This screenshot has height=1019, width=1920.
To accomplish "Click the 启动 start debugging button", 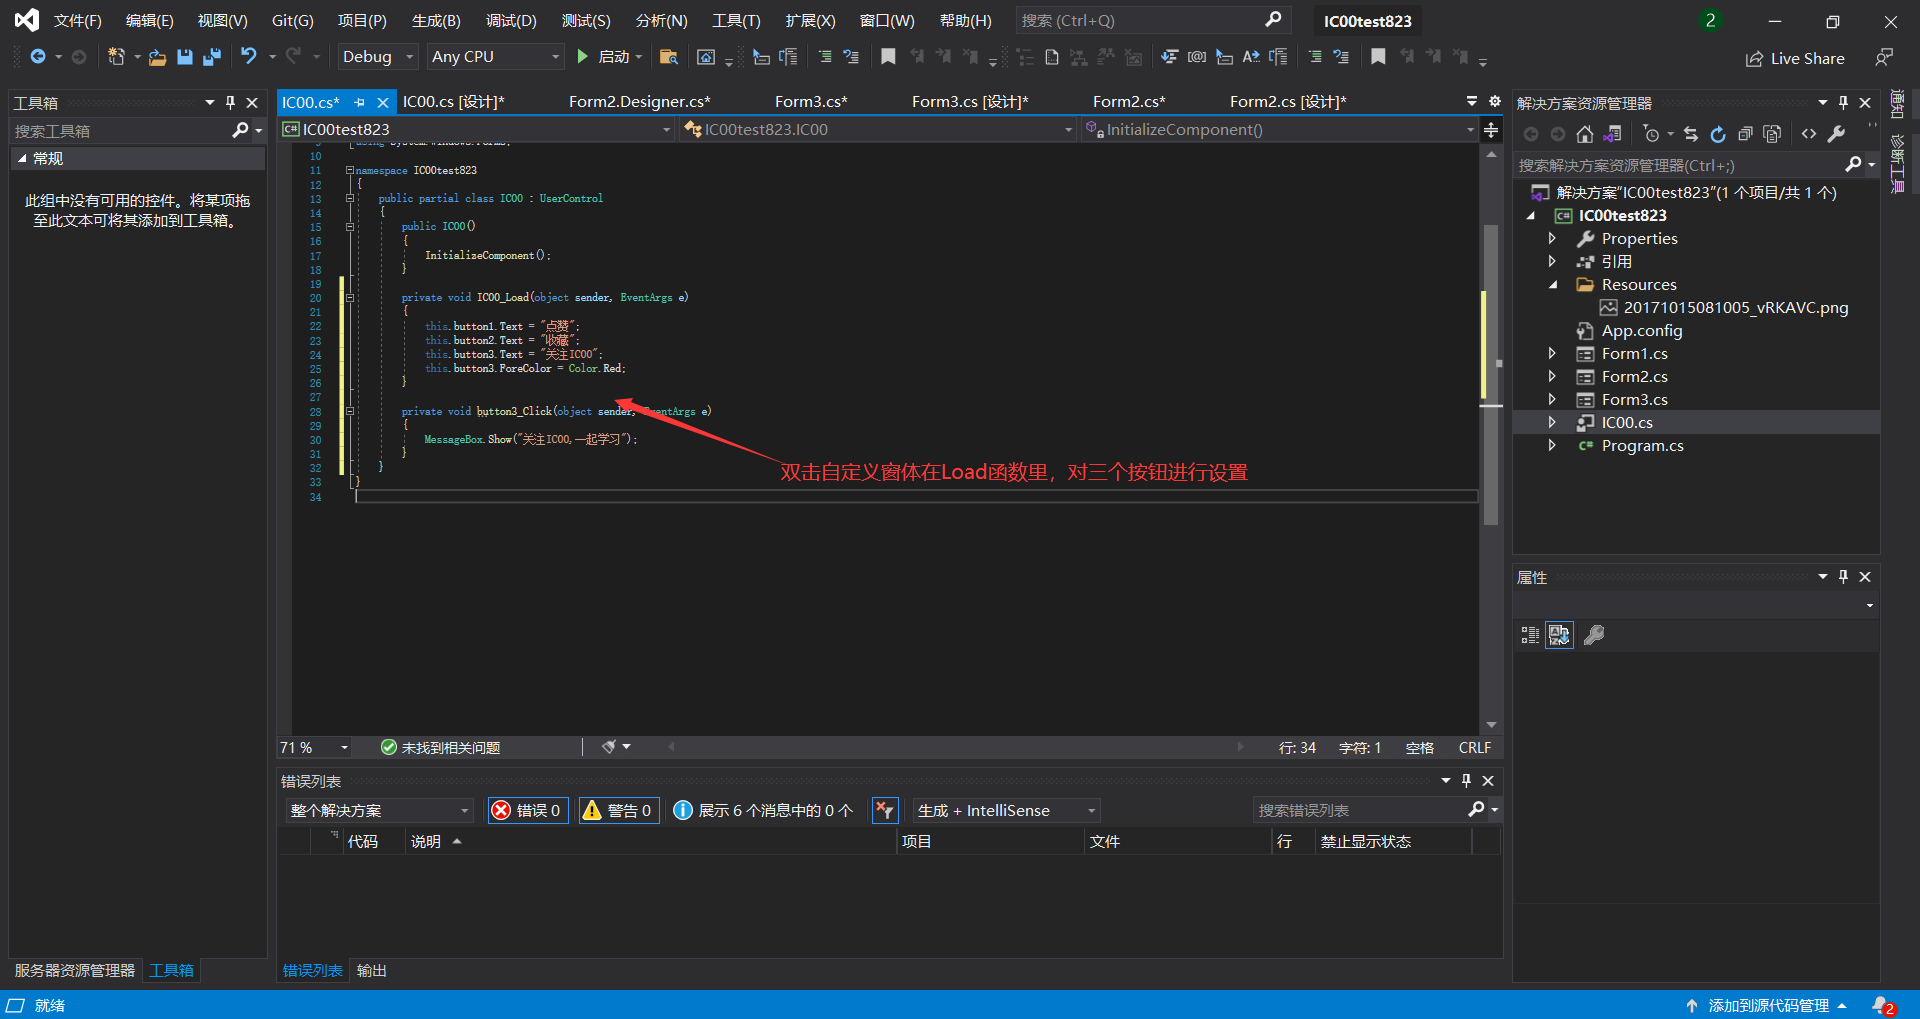I will [609, 57].
